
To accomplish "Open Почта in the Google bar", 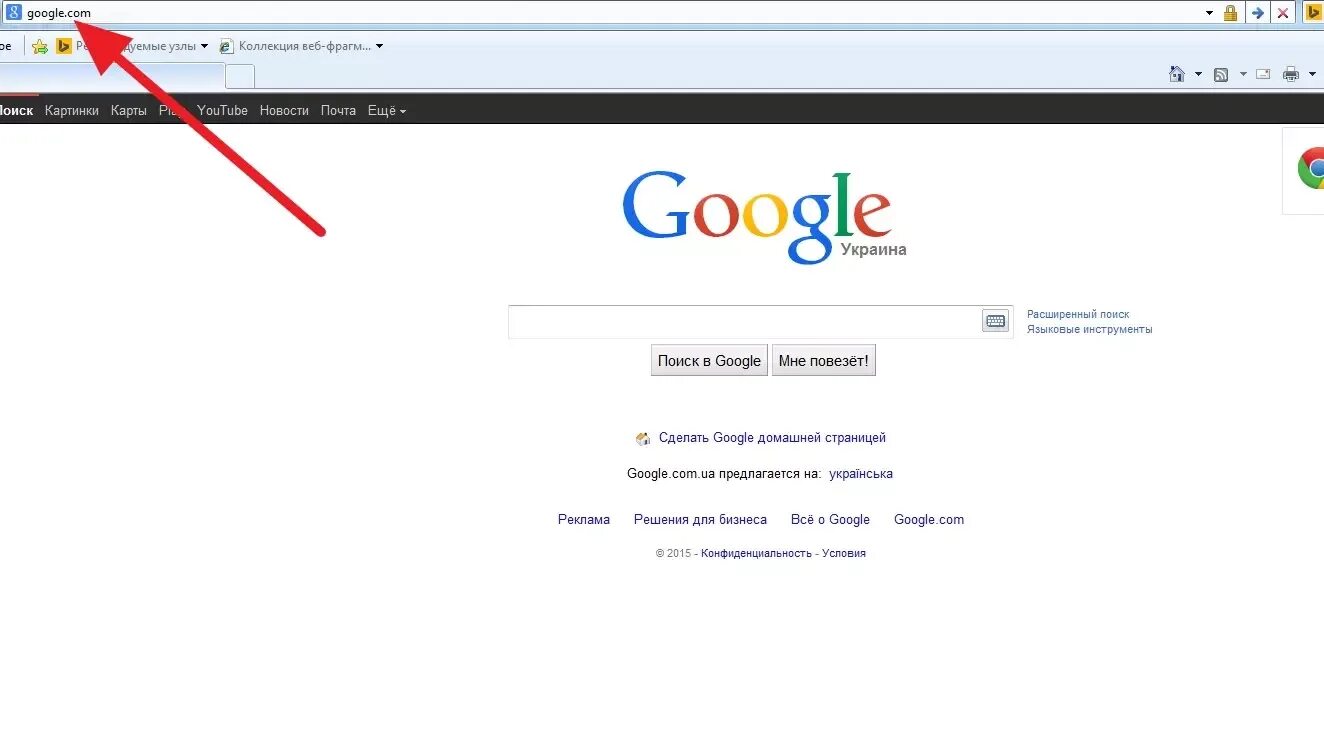I will point(338,111).
